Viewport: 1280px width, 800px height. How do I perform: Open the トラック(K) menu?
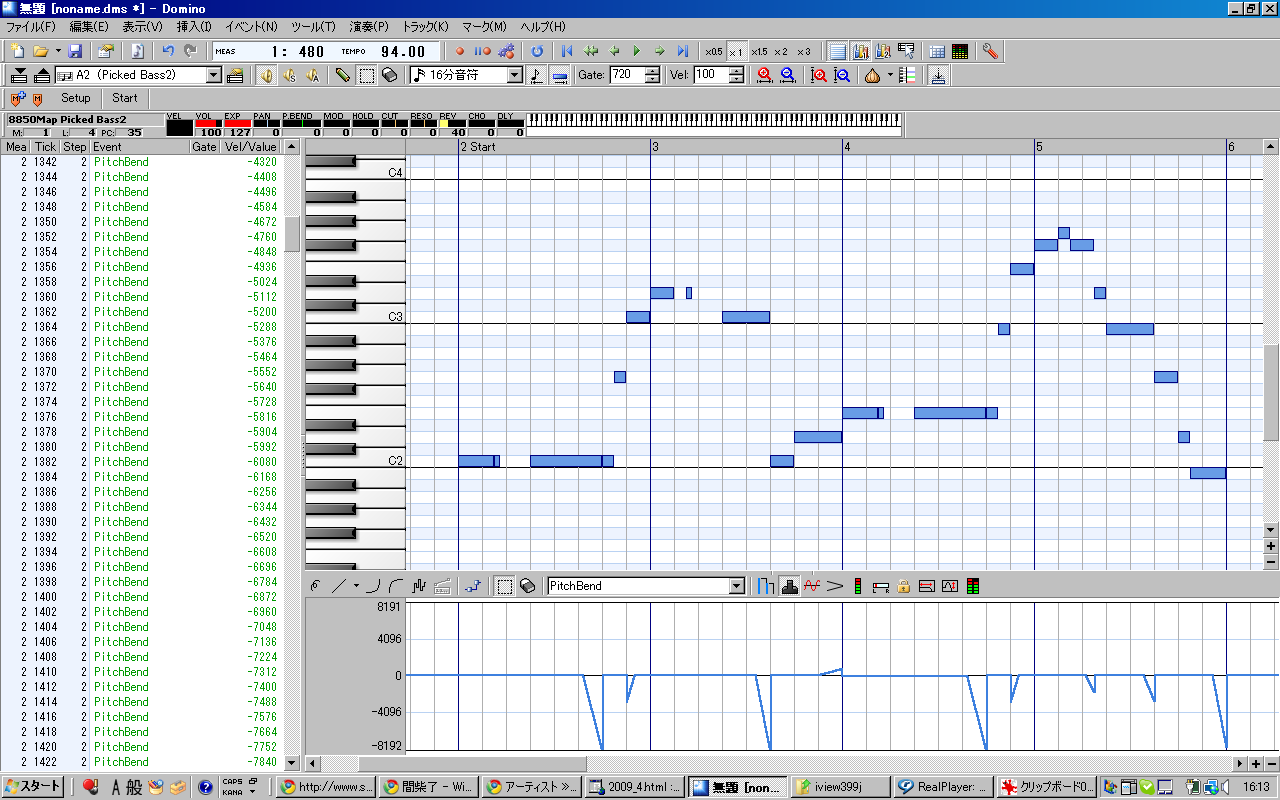pyautogui.click(x=425, y=26)
